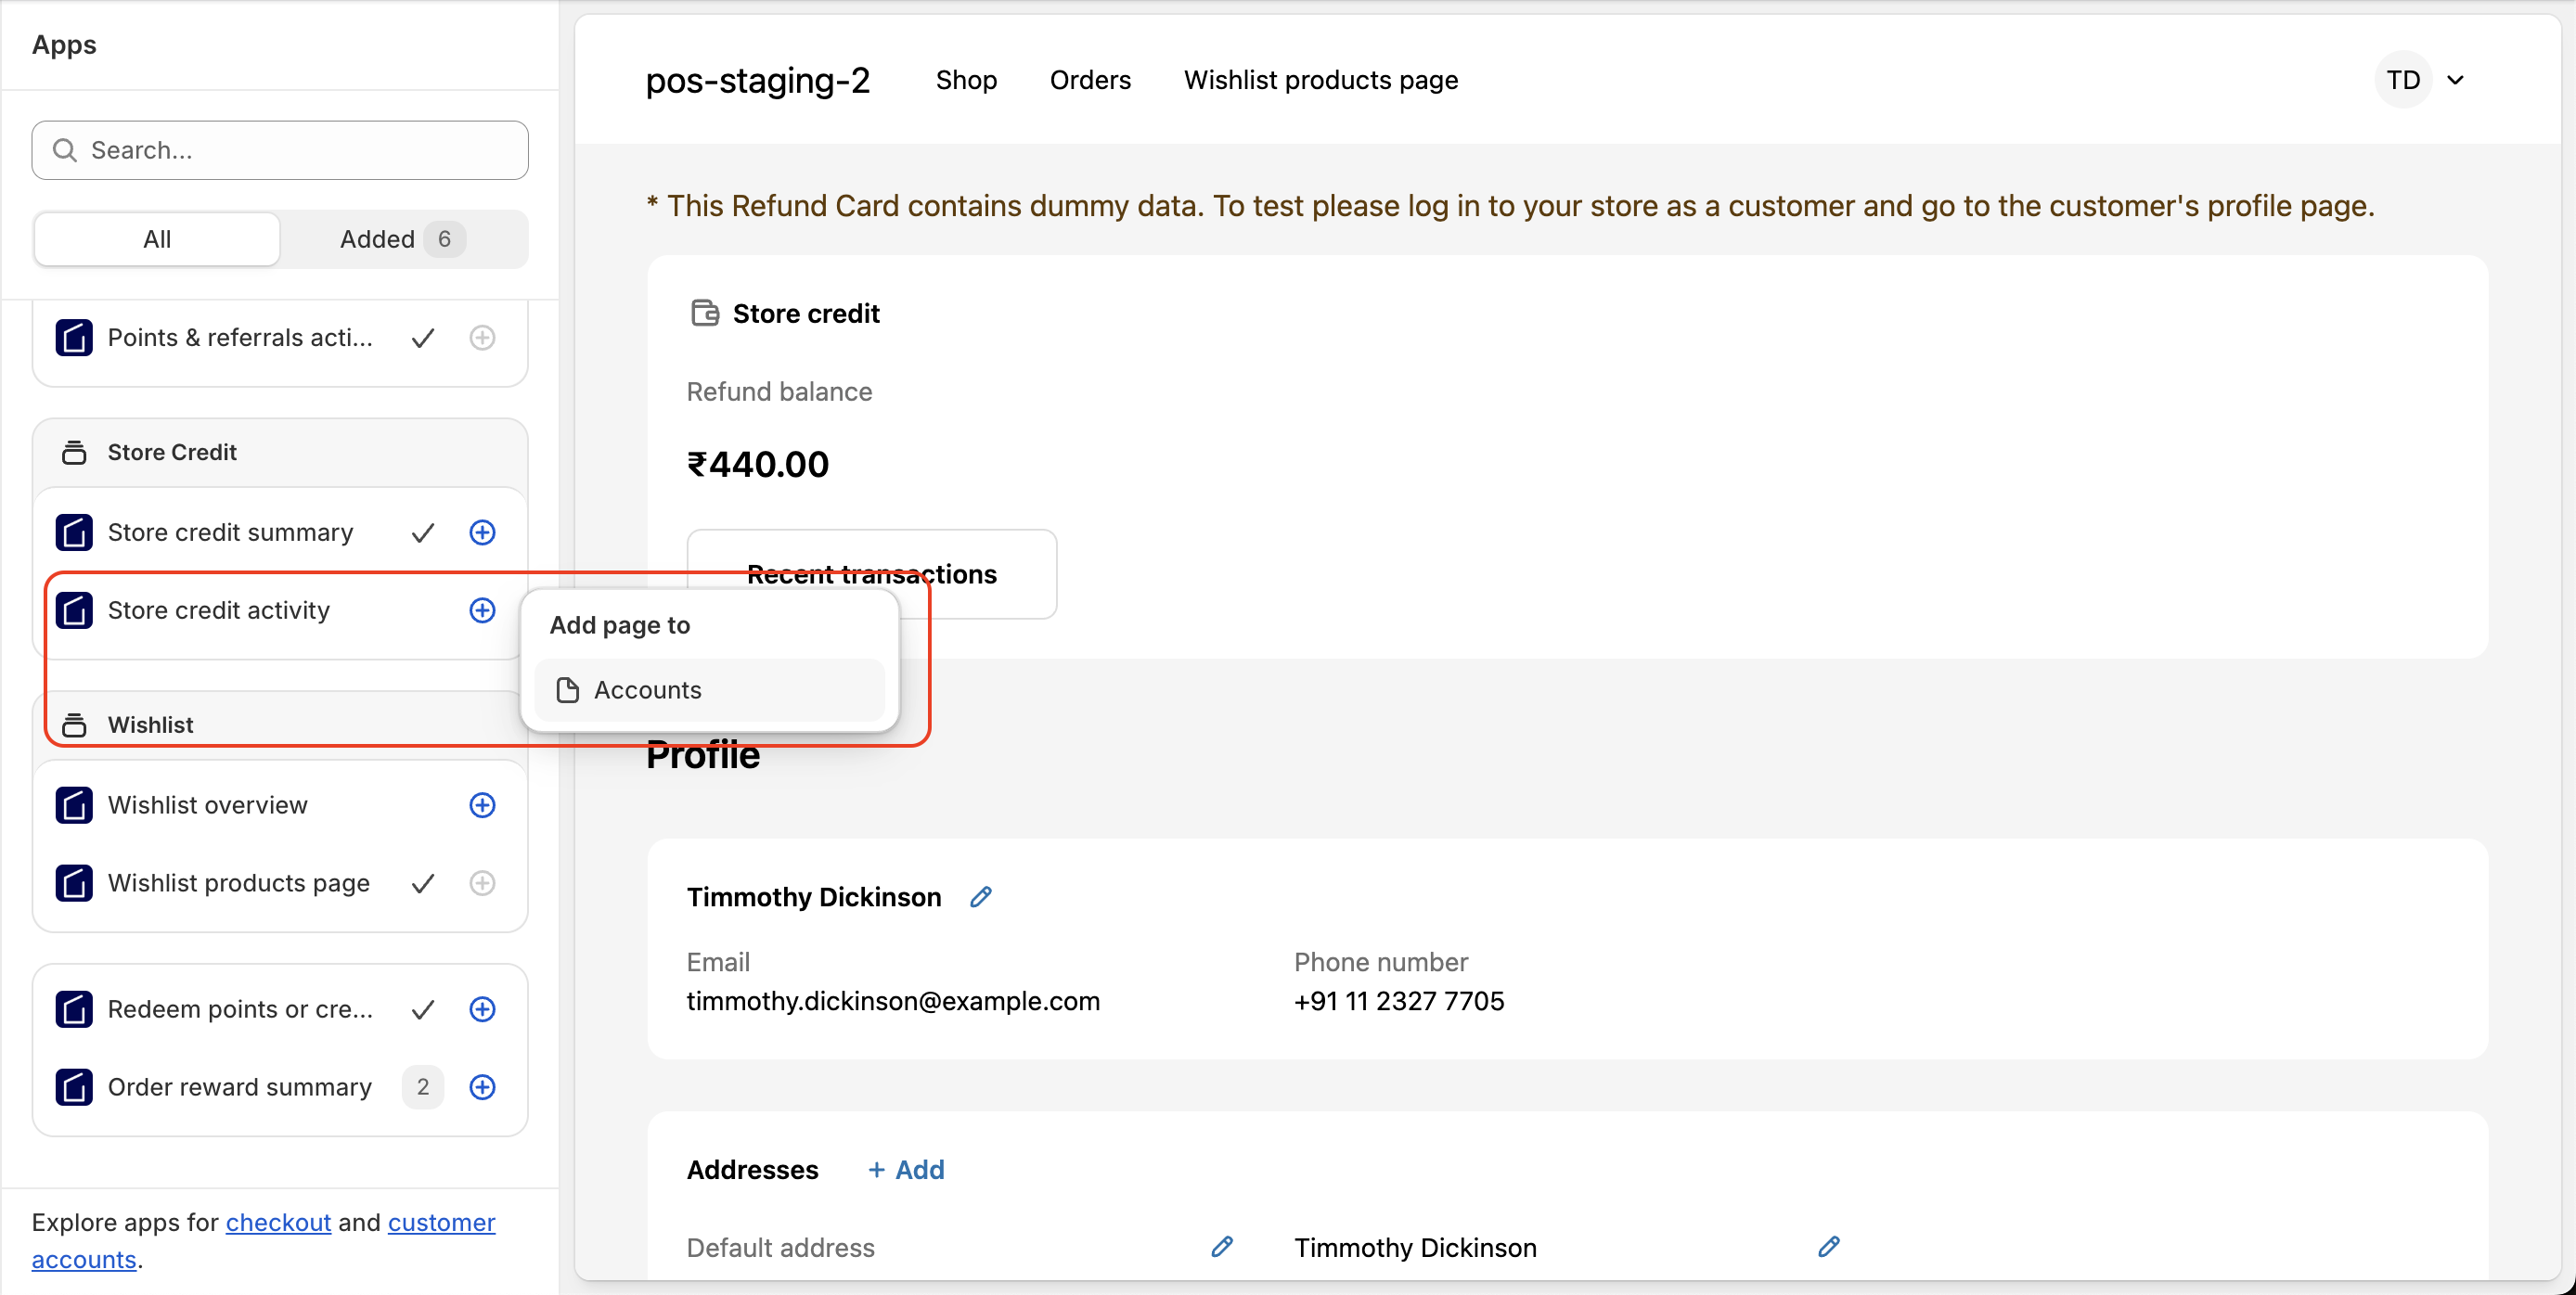The image size is (2576, 1295).
Task: Collapse the Wishlist group header
Action: click(x=150, y=724)
